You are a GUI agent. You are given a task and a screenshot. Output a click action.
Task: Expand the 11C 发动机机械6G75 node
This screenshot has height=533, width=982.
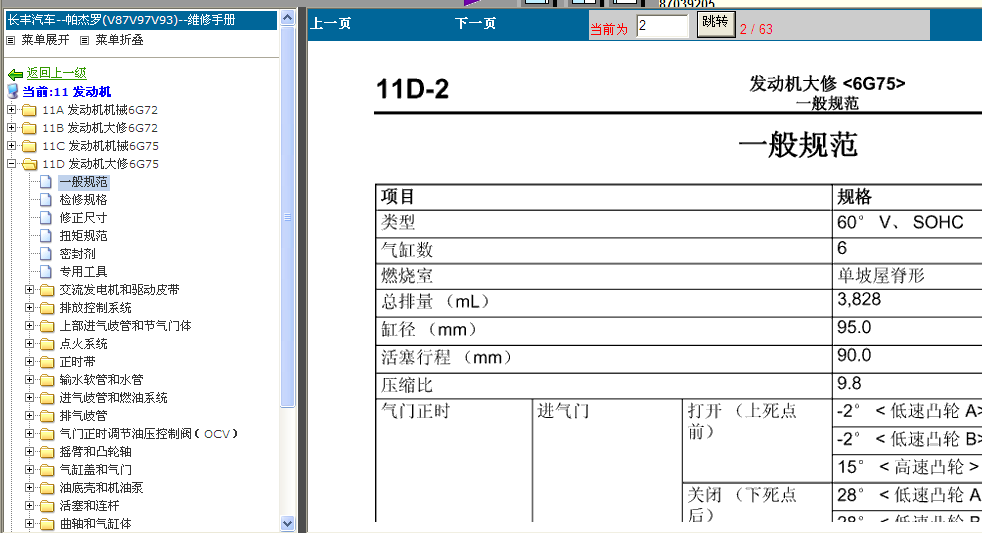(x=11, y=146)
